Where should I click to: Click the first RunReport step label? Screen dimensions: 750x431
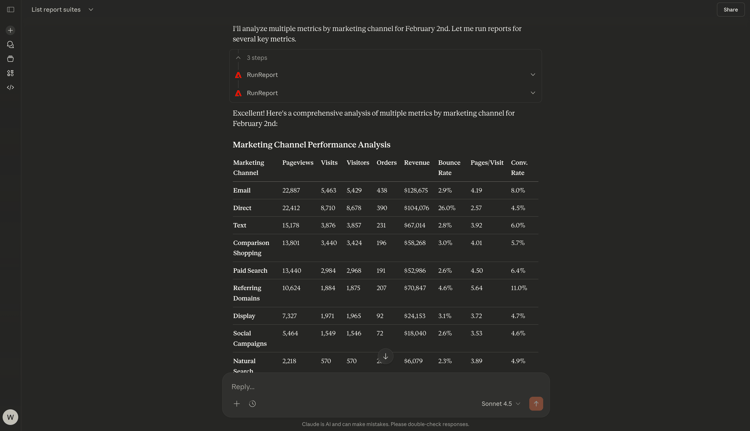262,75
